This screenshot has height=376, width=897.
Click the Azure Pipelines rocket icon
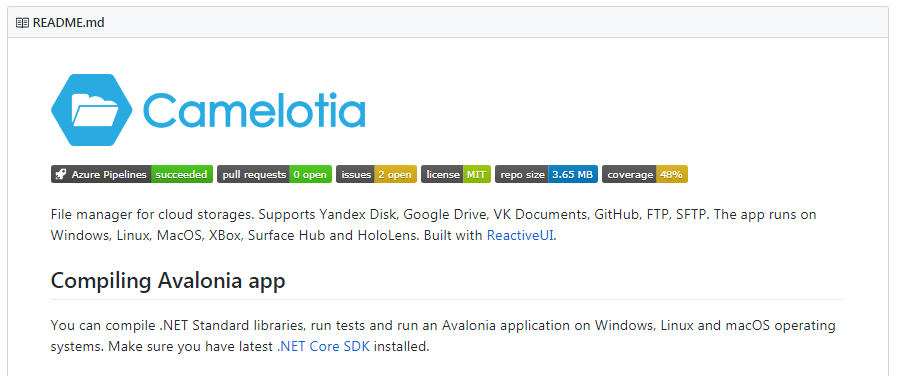click(x=61, y=175)
